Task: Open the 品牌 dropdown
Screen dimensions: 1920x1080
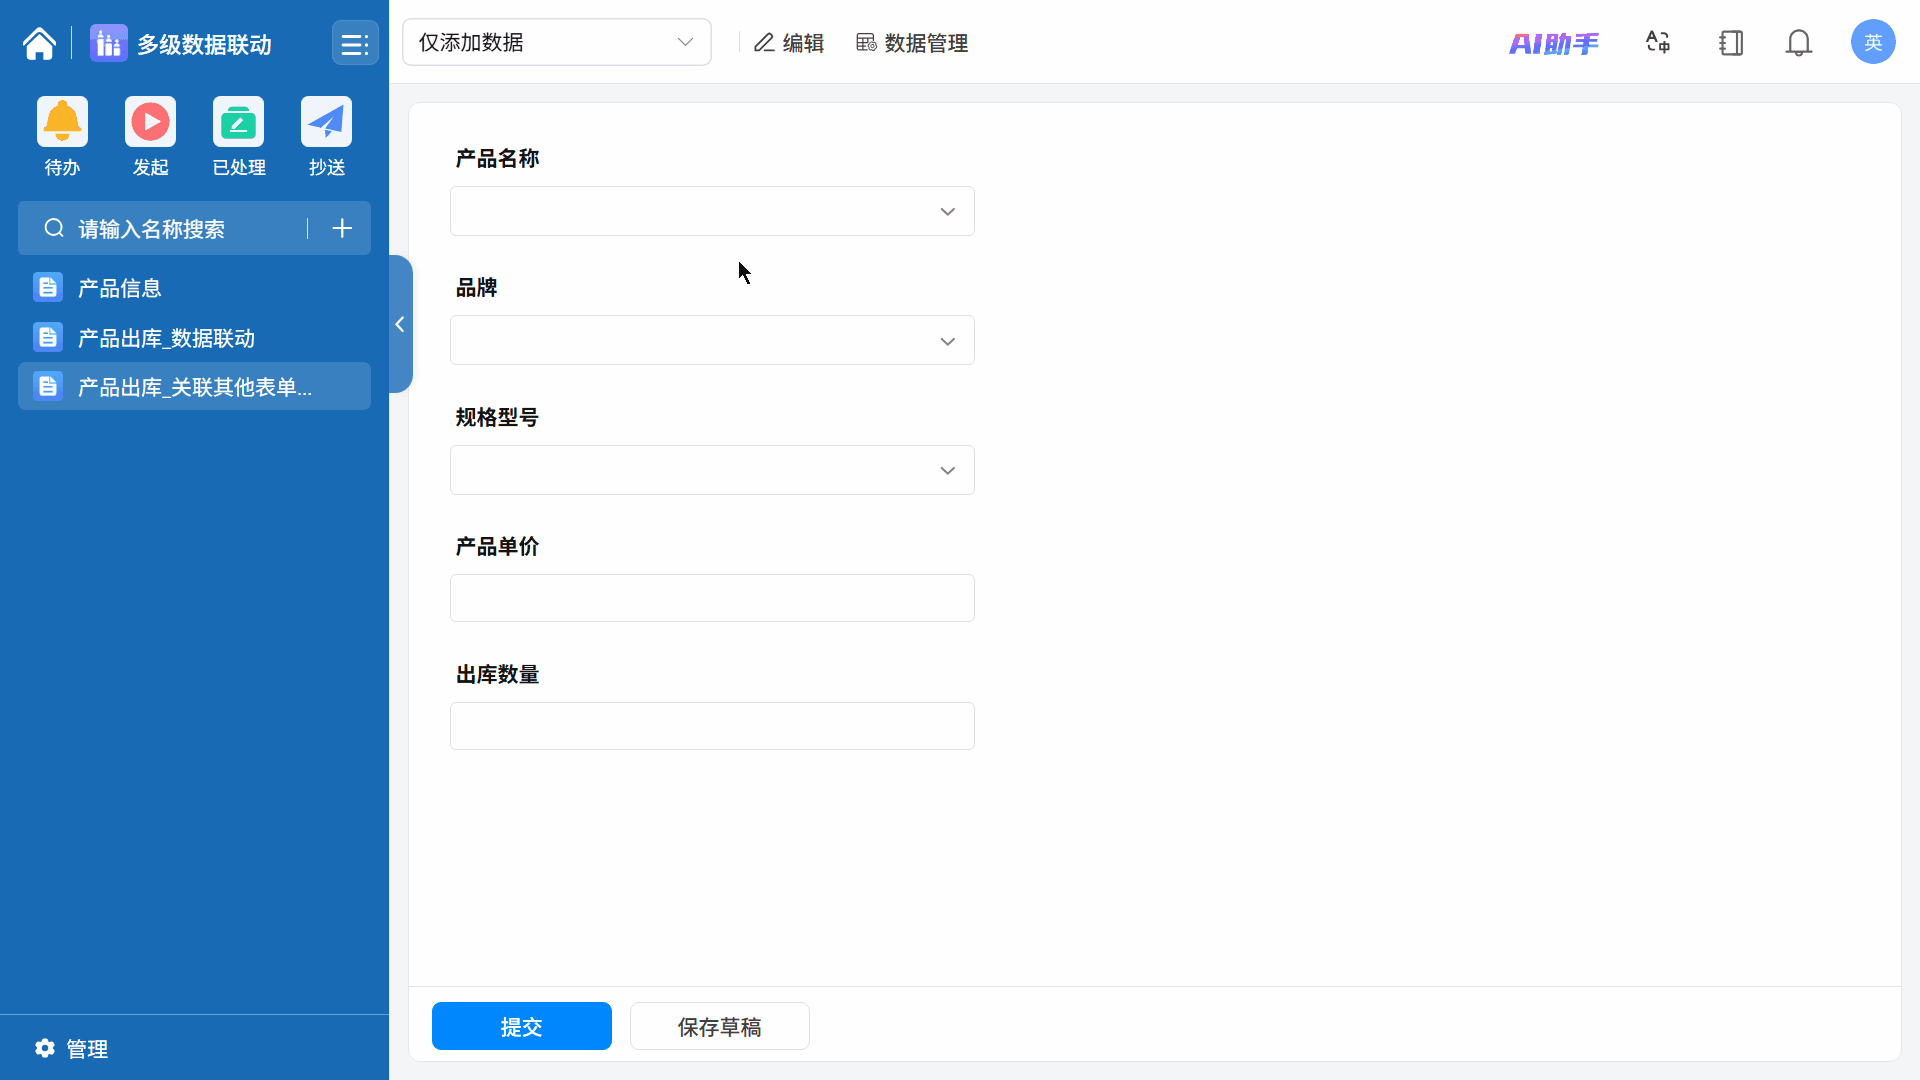Action: pos(711,341)
